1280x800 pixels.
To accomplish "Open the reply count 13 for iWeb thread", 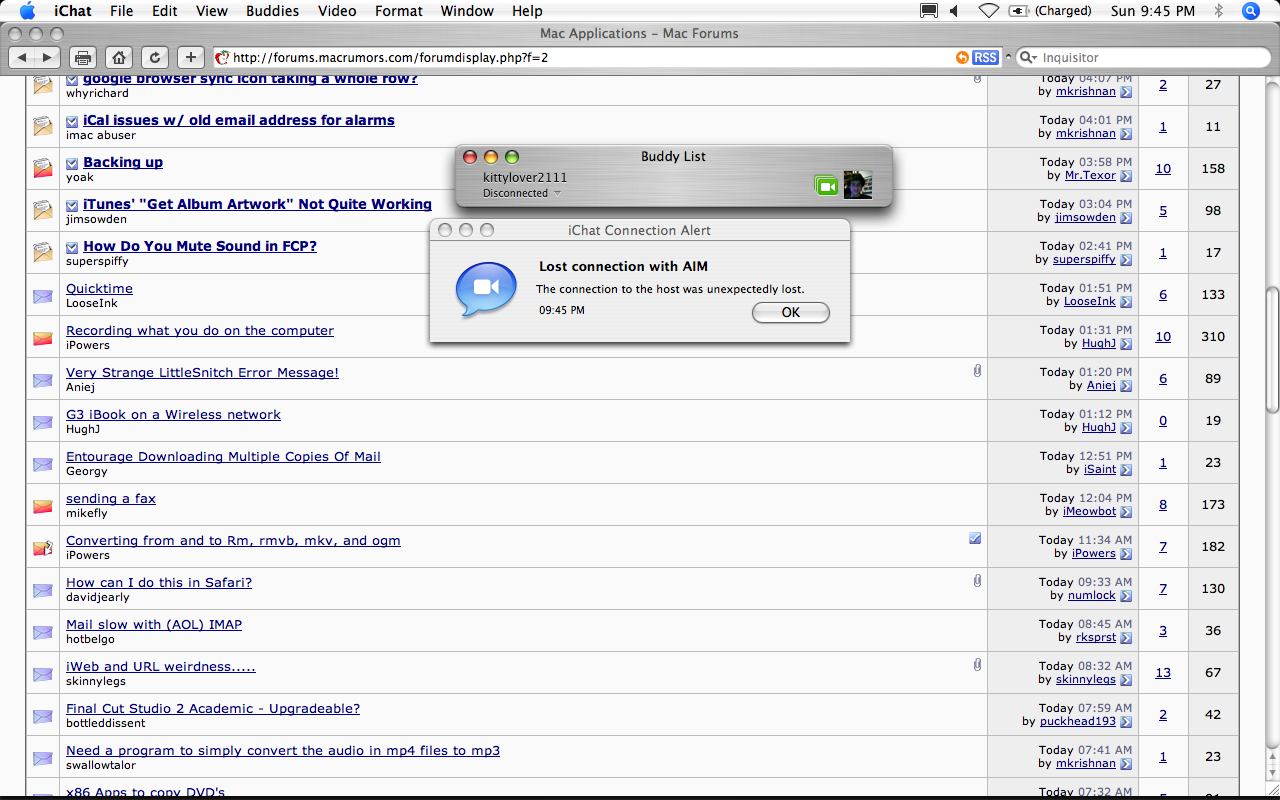I will point(1163,672).
